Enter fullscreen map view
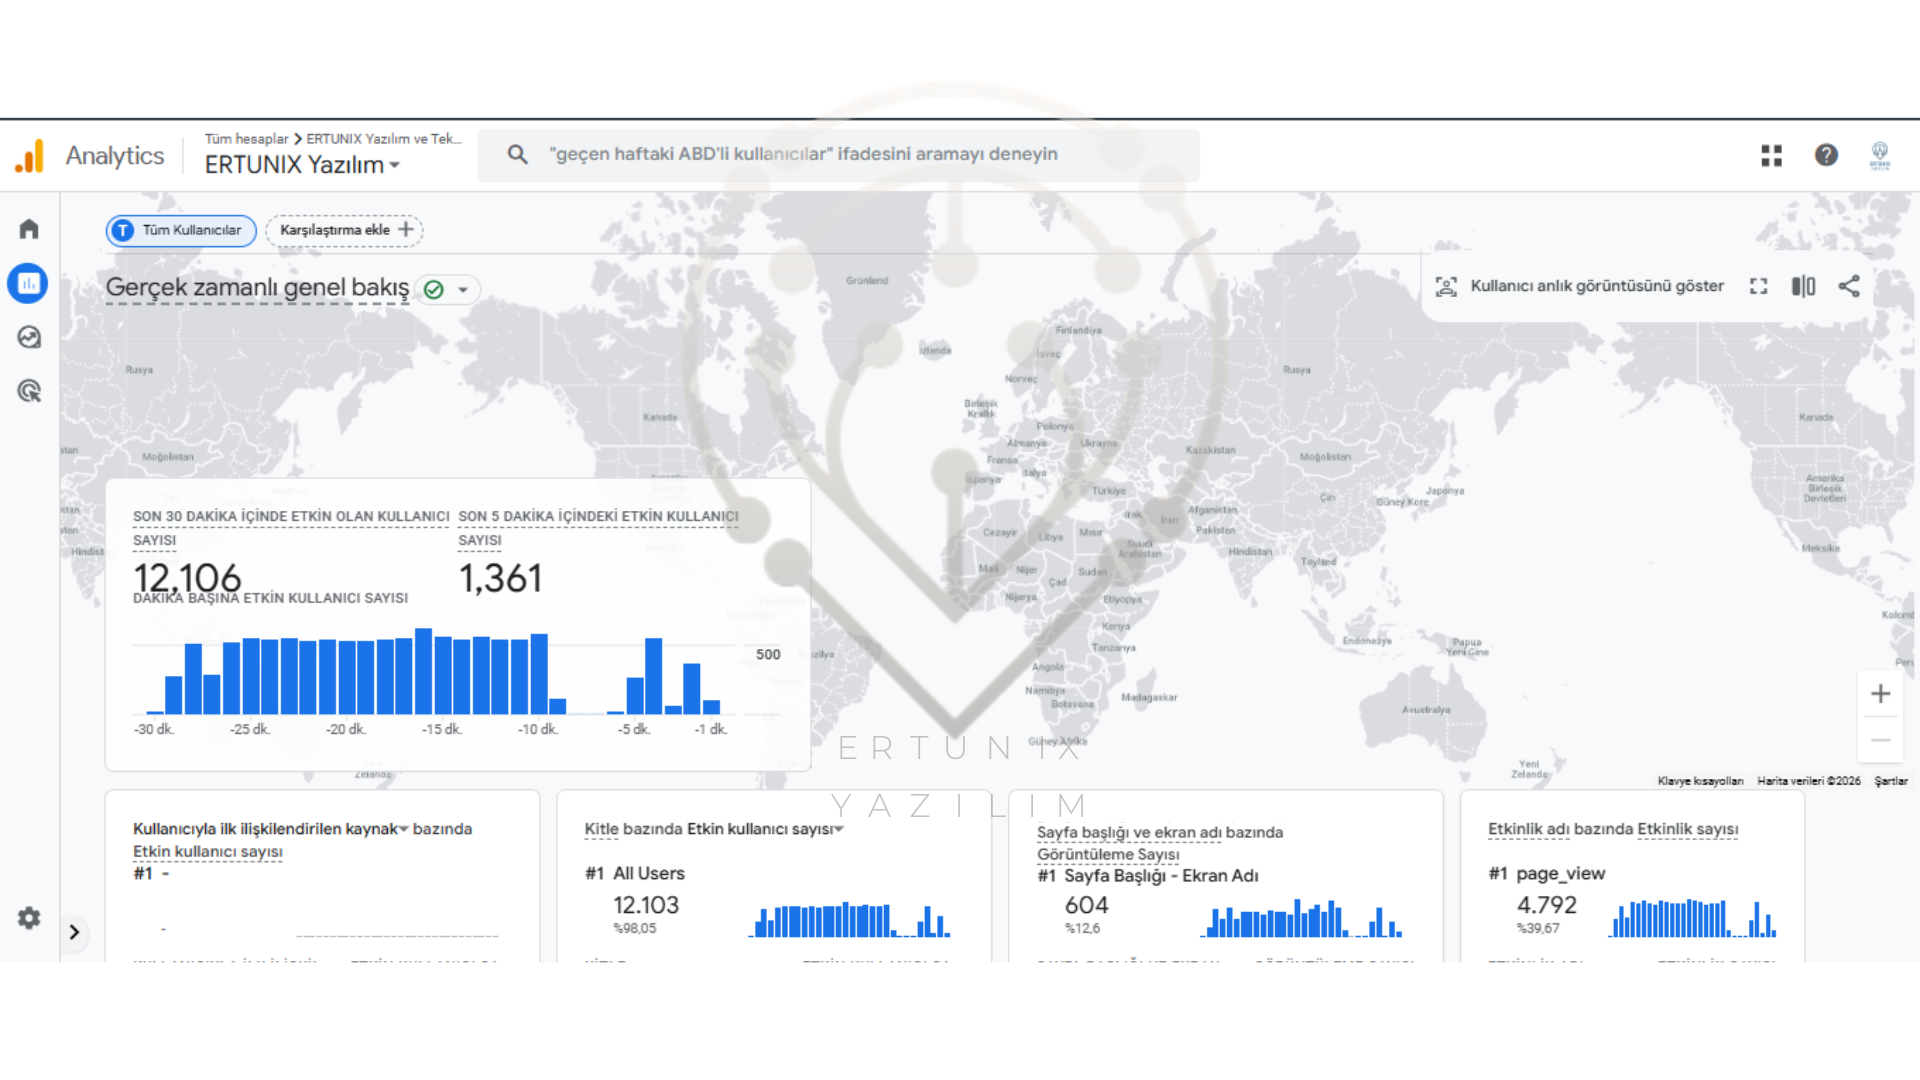The height and width of the screenshot is (1080, 1920). (x=1758, y=286)
